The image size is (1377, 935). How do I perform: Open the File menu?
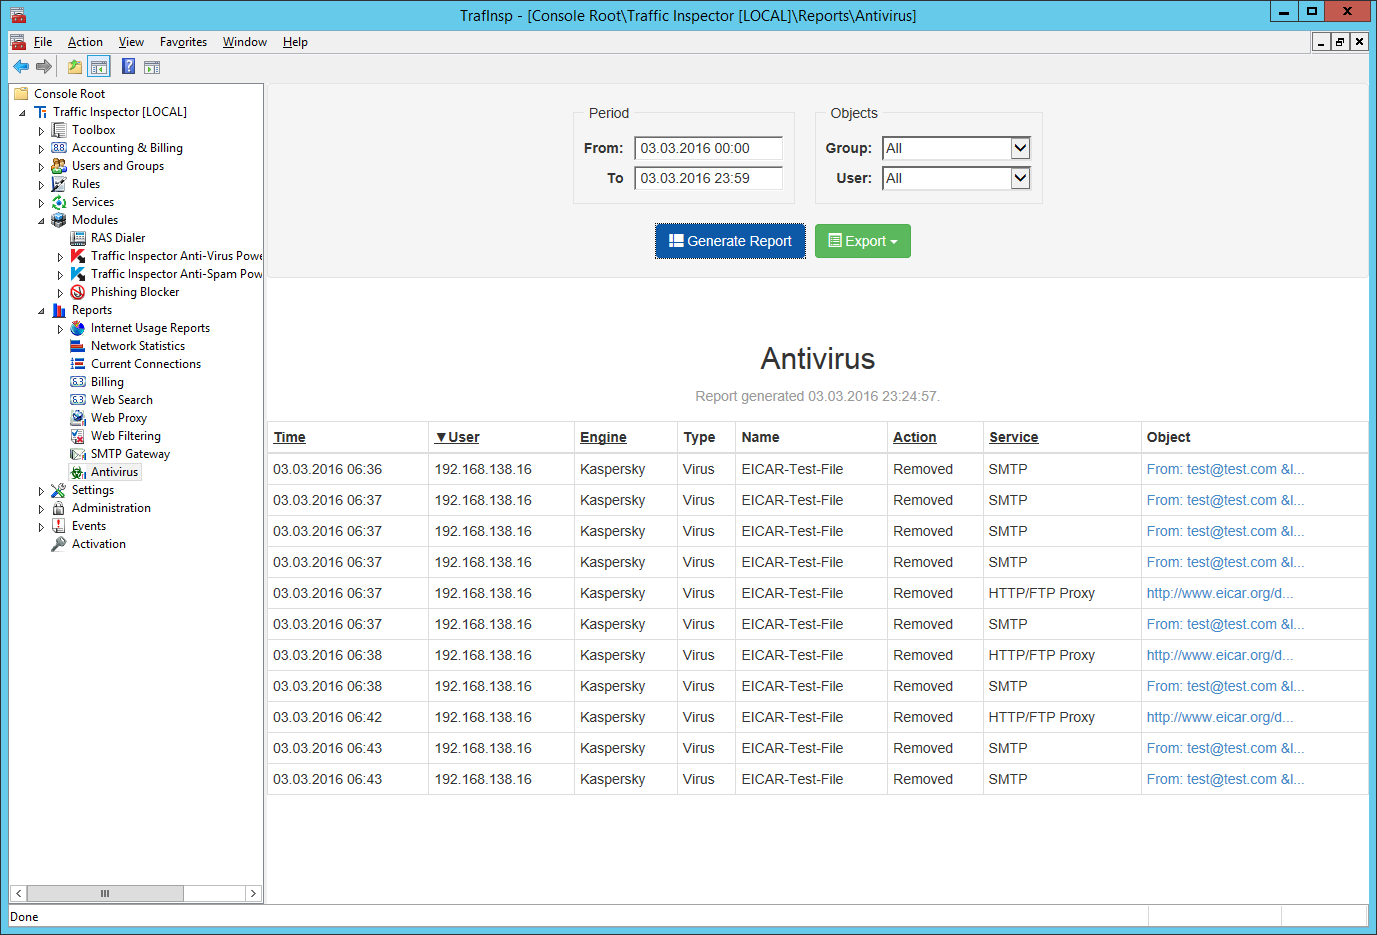(x=43, y=42)
